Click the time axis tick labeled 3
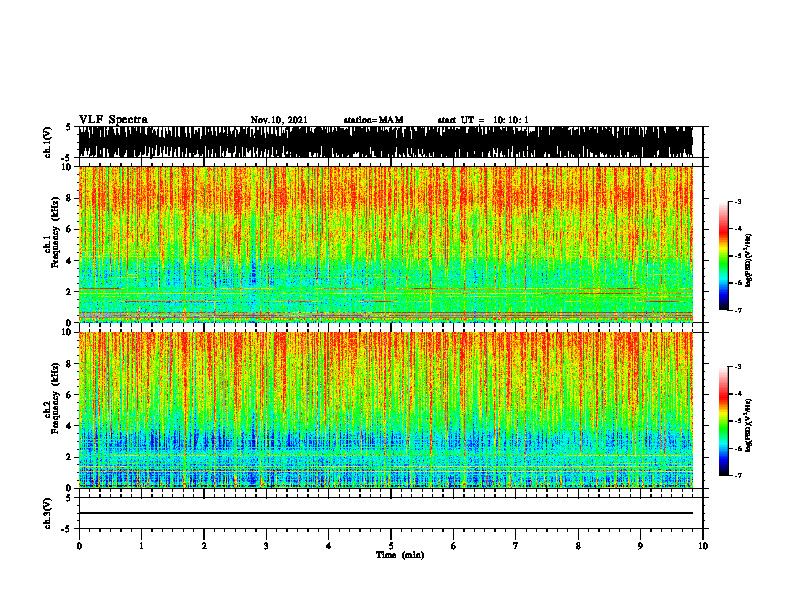 [x=266, y=546]
